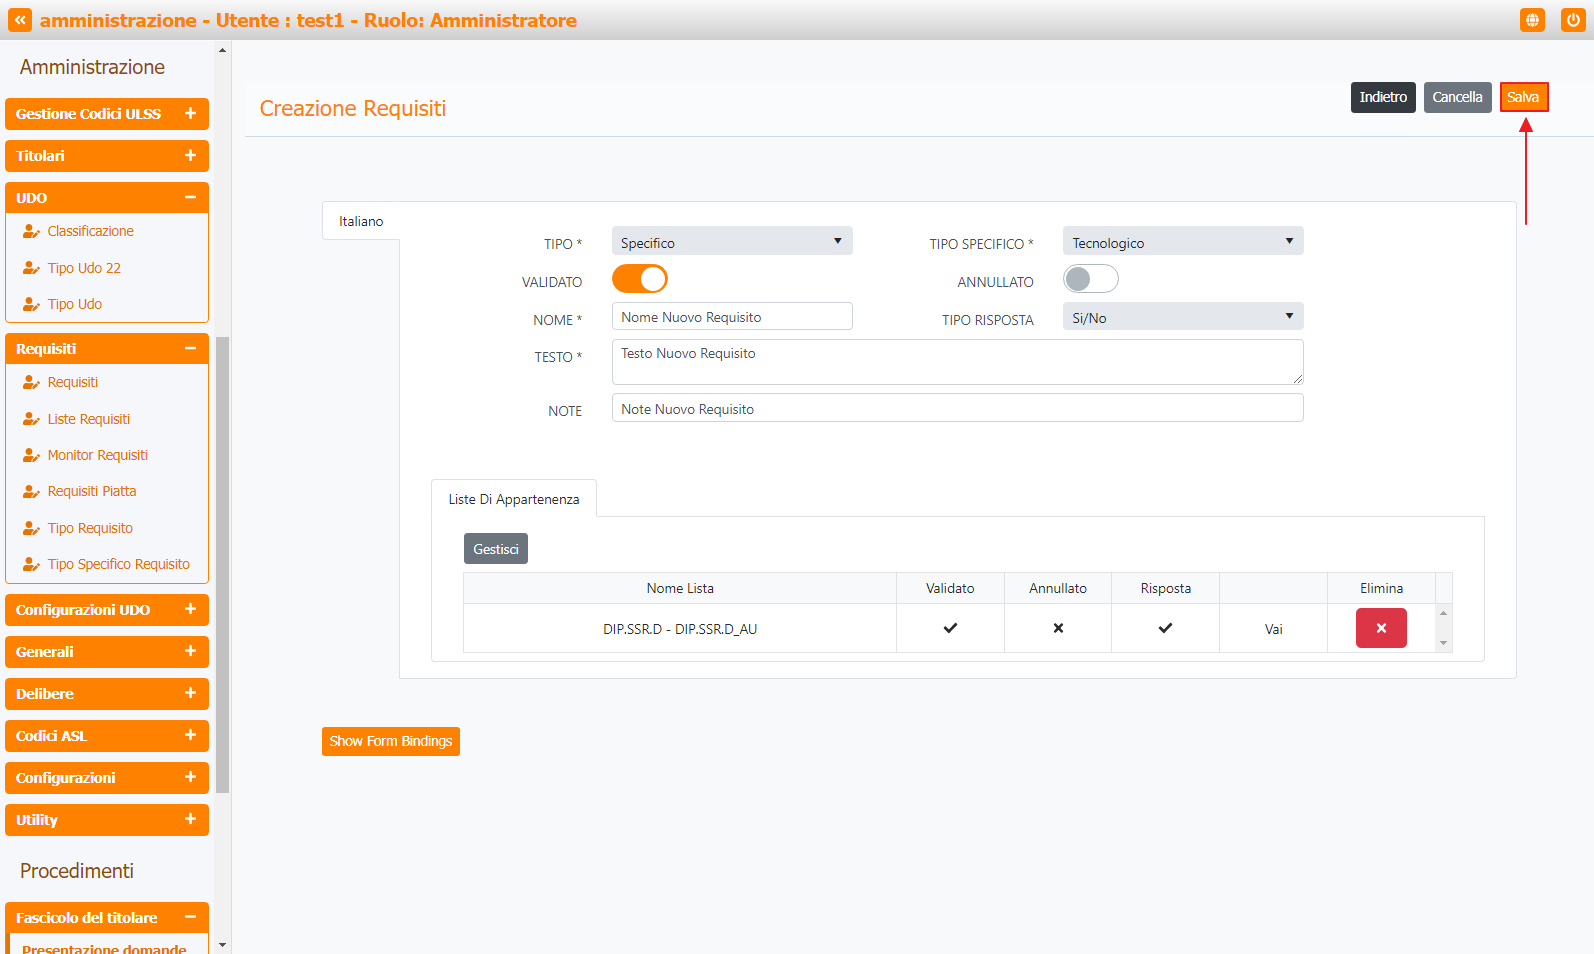This screenshot has height=954, width=1594.
Task: Open the TIPO dropdown showing Specifico
Action: 731,242
